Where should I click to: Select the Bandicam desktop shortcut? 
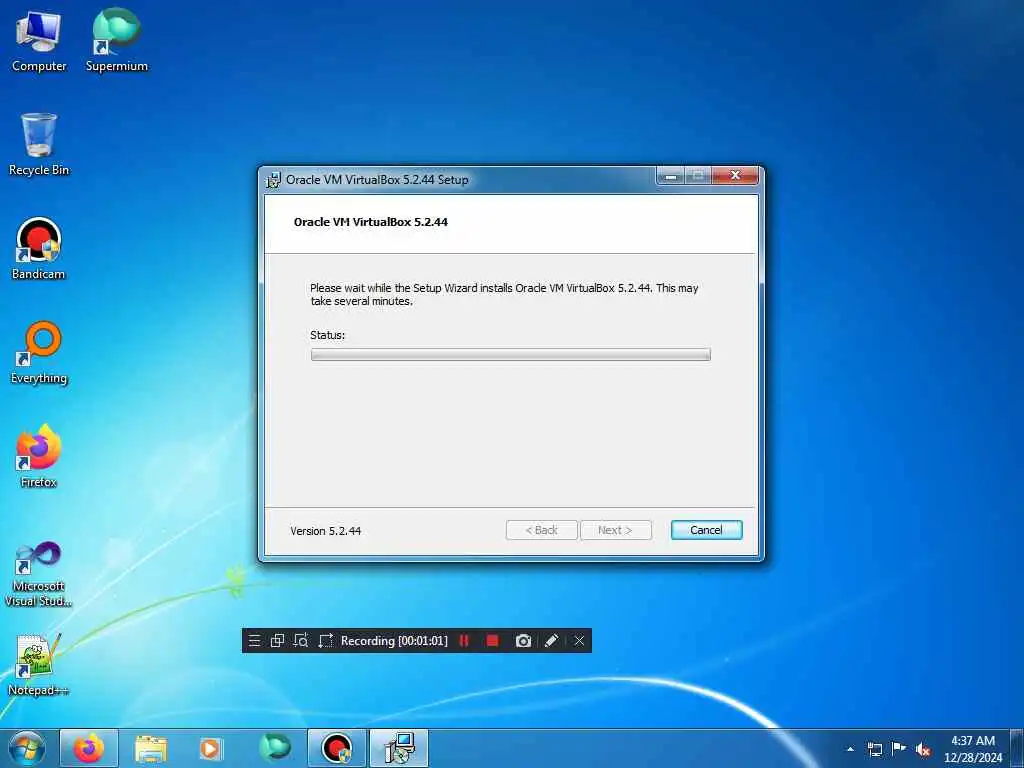tap(39, 249)
